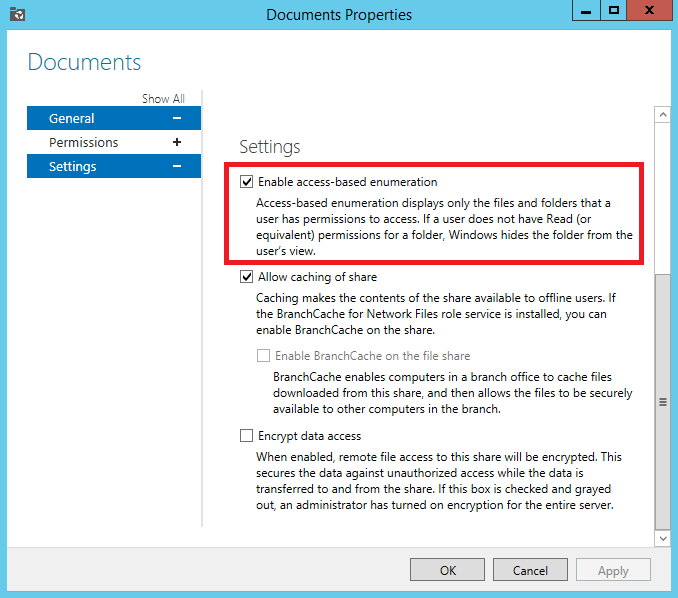
Task: Maximize the Documents Properties window
Action: [614, 11]
